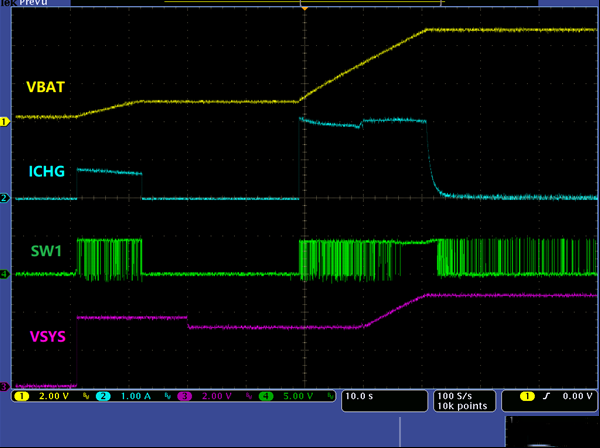The height and width of the screenshot is (448, 600).
Task: Click the magenta channel 3 ground marker
Action: [5, 386]
